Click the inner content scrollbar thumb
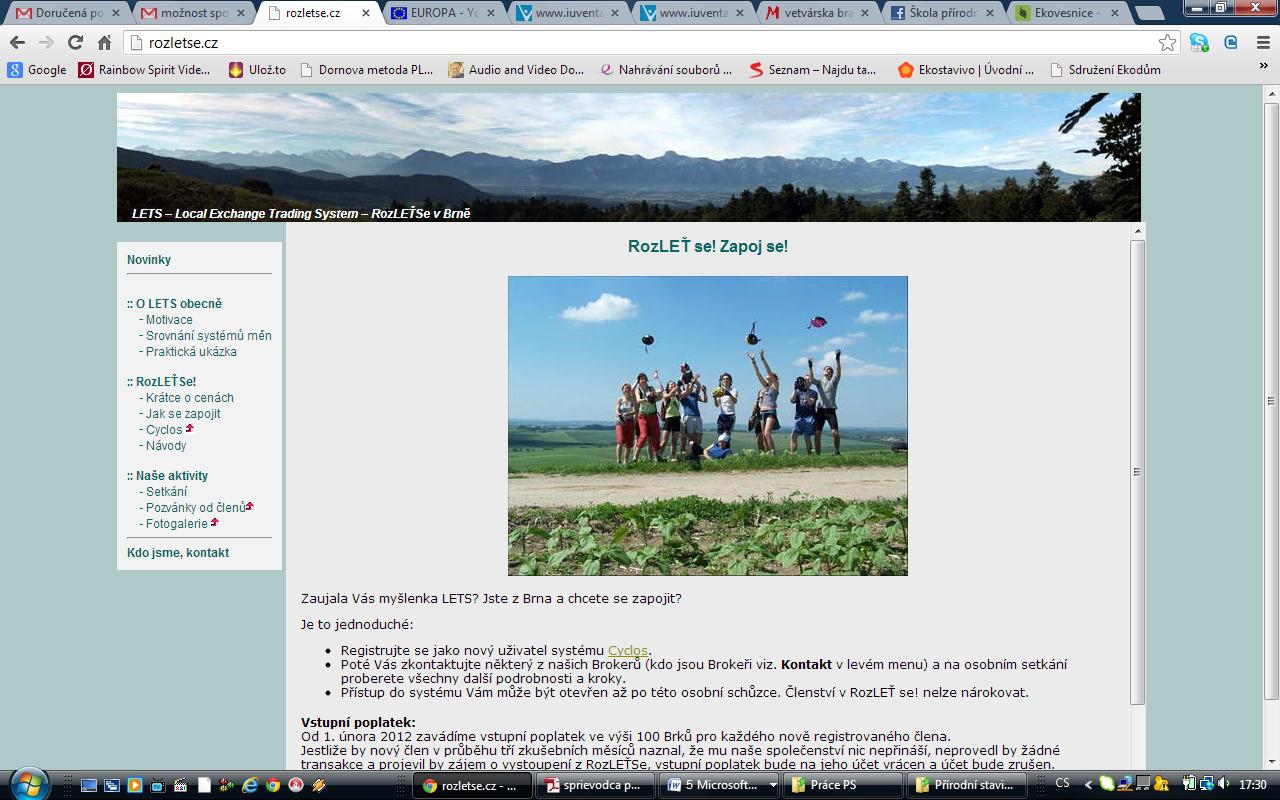Screen dimensions: 1280x800 [x=1137, y=470]
